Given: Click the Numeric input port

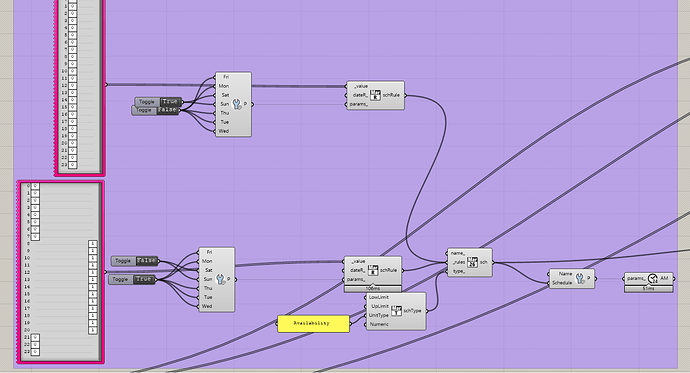Looking at the screenshot, I should tap(379, 324).
